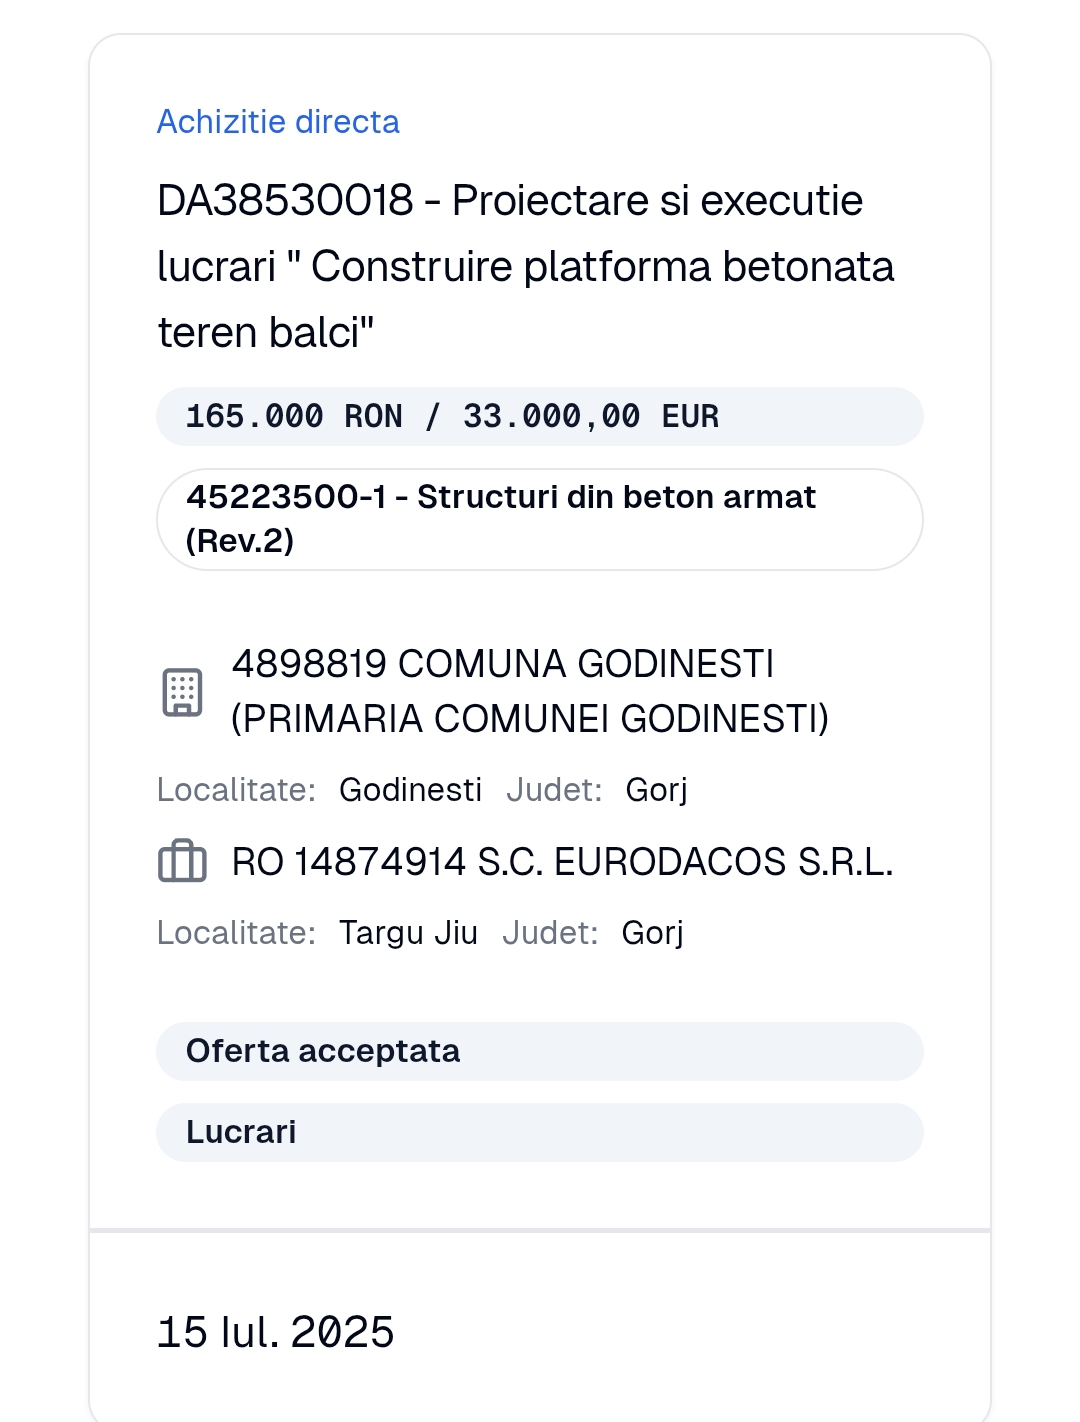Click the Targu Jiu locality value
Viewport: 1080px width, 1422px height.
tap(408, 933)
